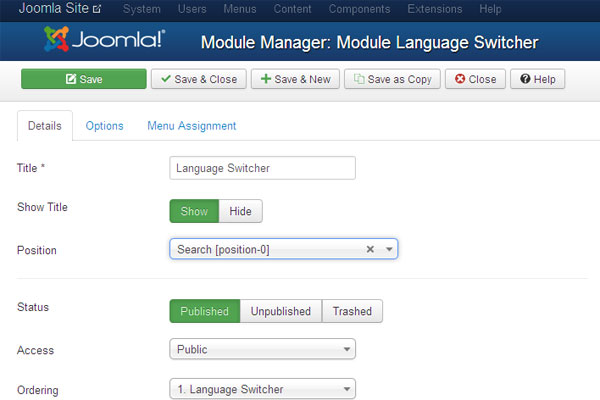The height and width of the screenshot is (400, 600).
Task: Open the Content menu
Action: click(292, 9)
